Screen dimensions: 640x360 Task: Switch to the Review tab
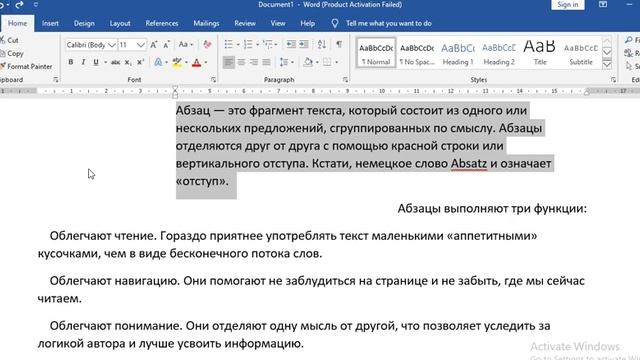(x=245, y=23)
